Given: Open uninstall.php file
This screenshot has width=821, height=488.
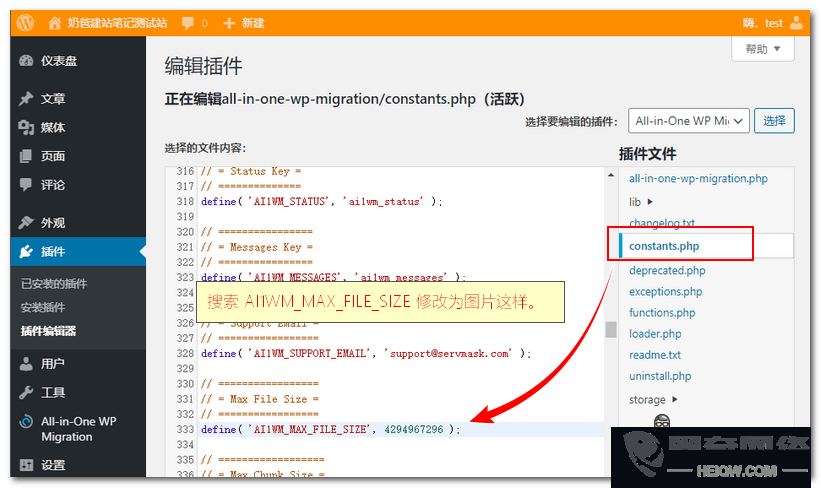Looking at the screenshot, I should pos(660,376).
